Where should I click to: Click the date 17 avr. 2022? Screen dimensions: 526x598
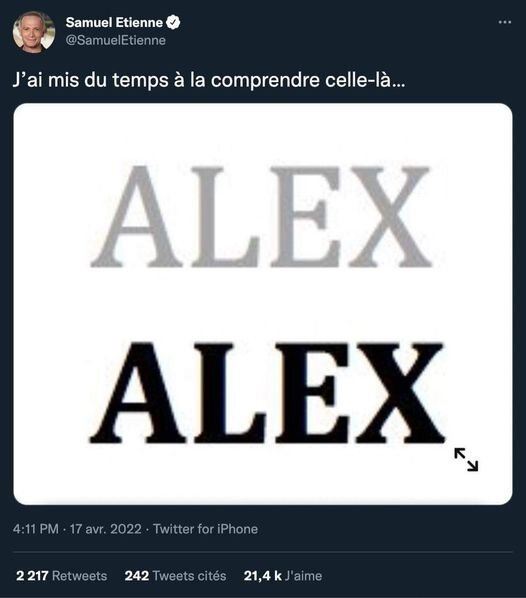[106, 529]
